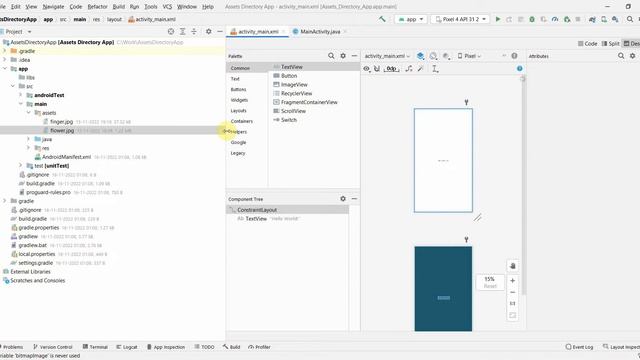Click the pan hand tool on design surface
This screenshot has width=640, height=360.
point(513,266)
